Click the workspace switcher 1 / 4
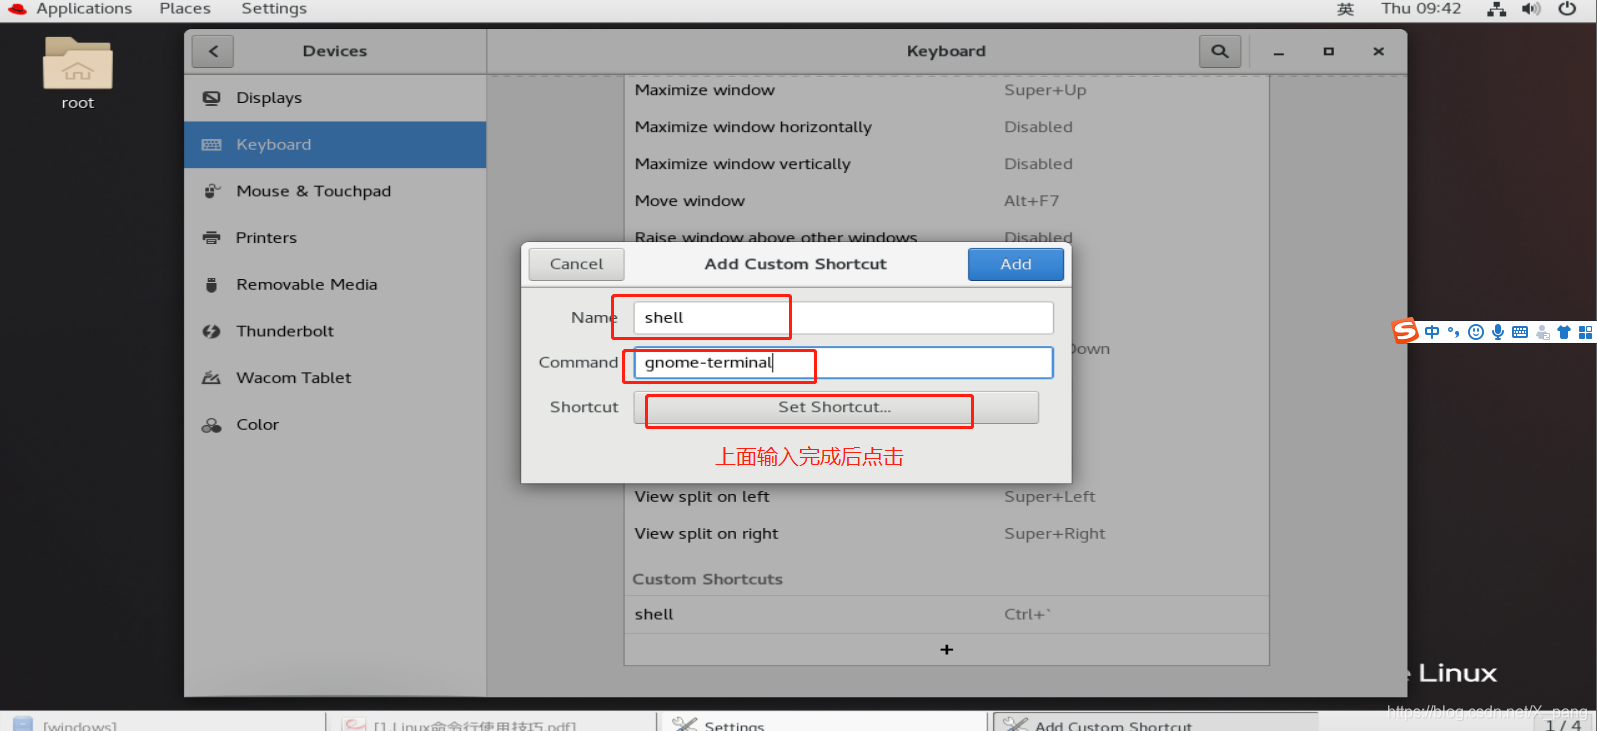Screen dimensions: 1597x731 [1563, 724]
